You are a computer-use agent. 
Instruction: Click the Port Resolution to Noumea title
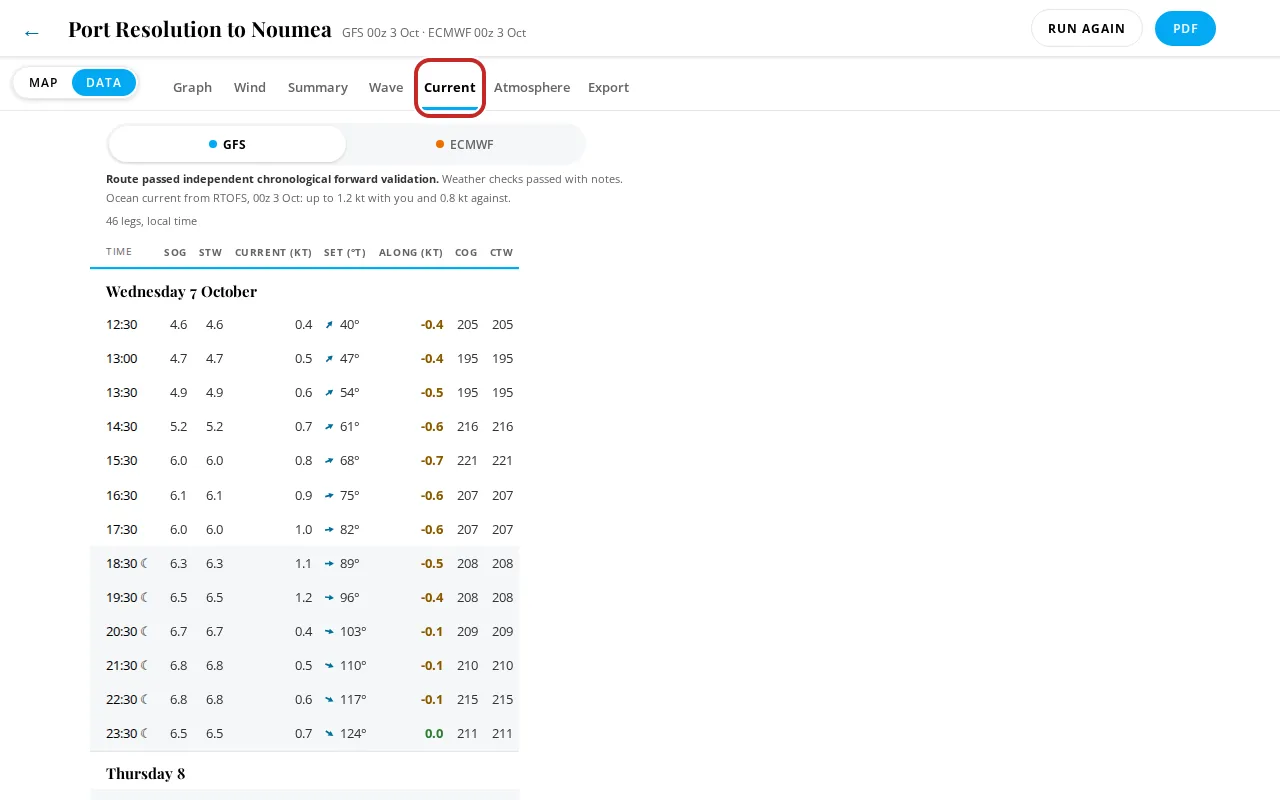200,30
